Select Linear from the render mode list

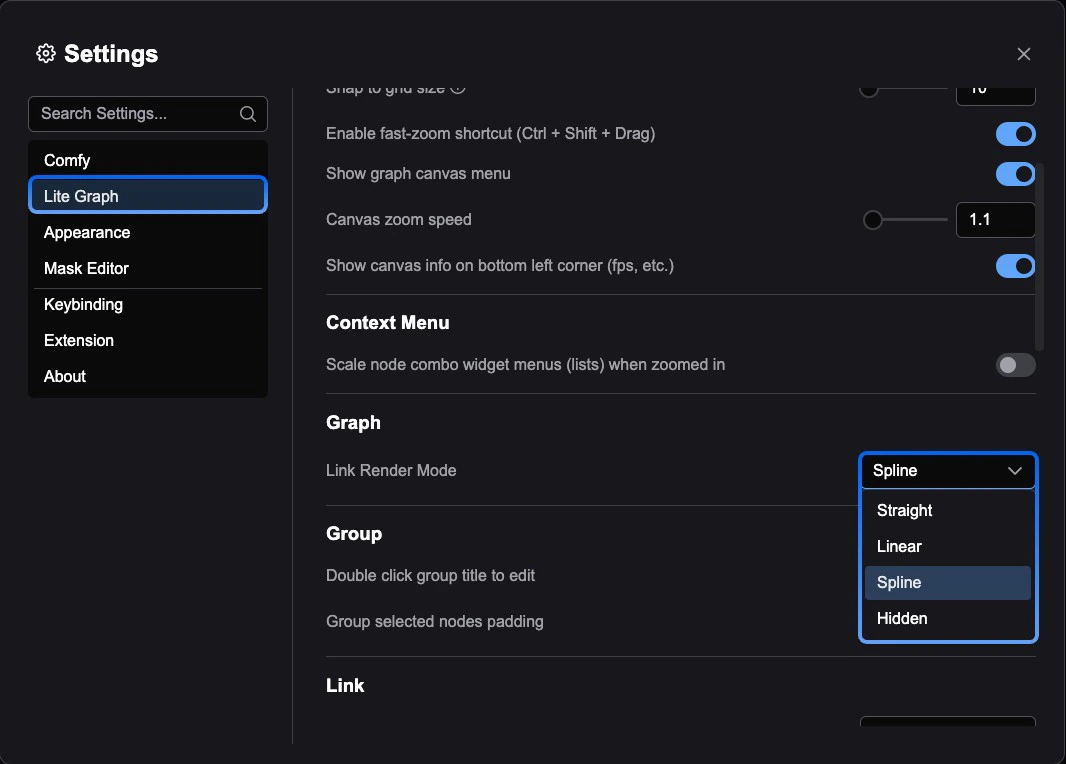(x=899, y=546)
